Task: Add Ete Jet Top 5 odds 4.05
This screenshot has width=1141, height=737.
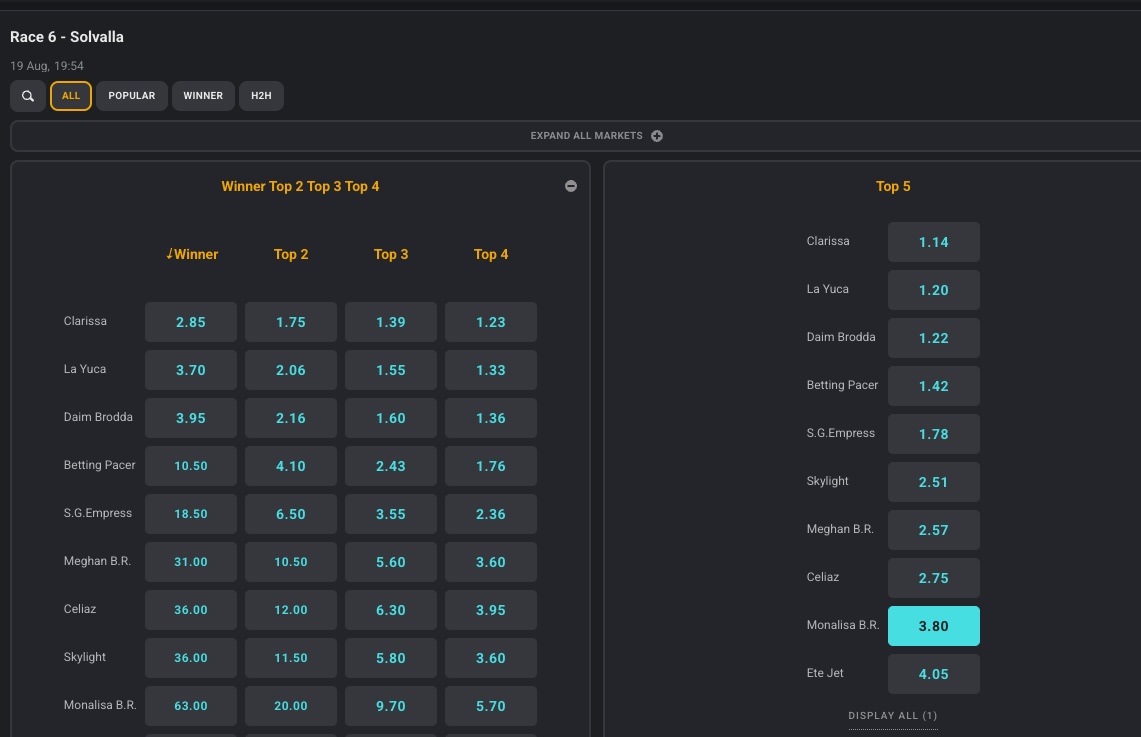Action: pyautogui.click(x=934, y=674)
